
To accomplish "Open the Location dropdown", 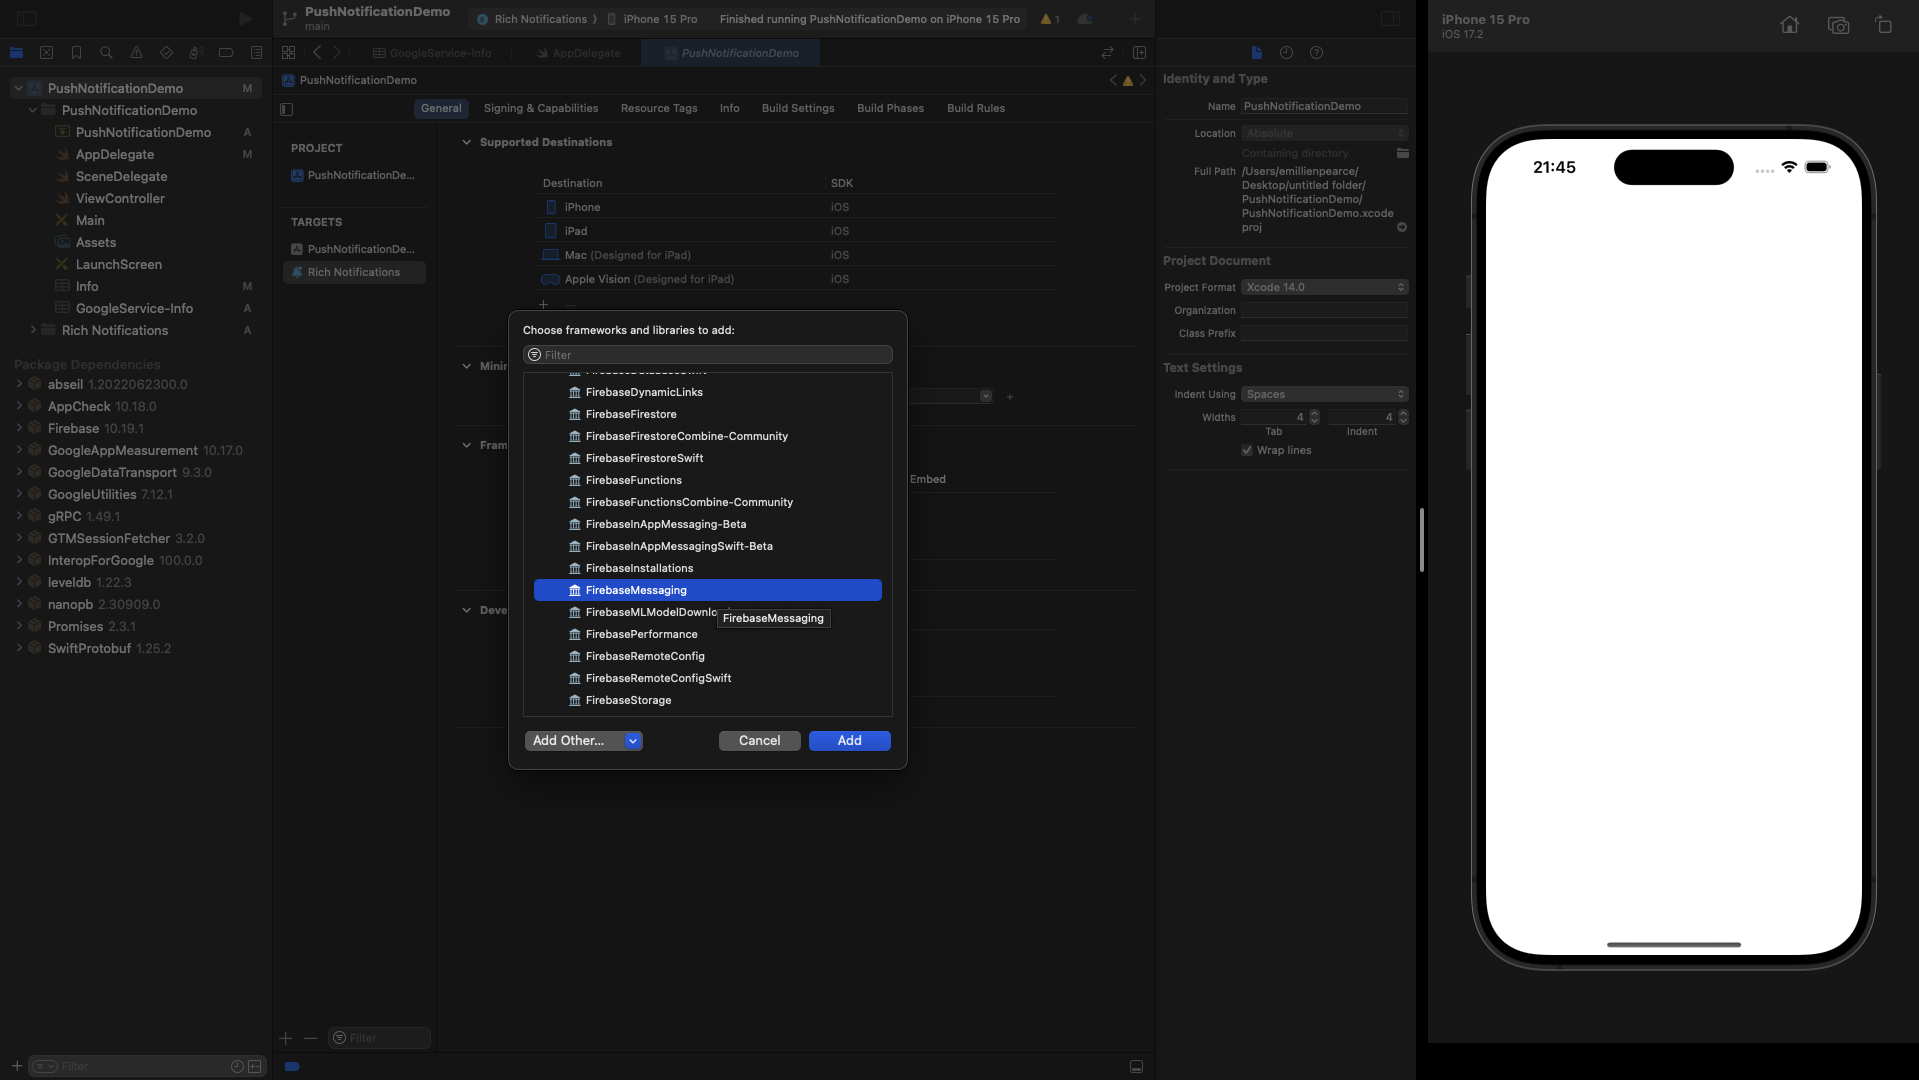I will [x=1325, y=133].
